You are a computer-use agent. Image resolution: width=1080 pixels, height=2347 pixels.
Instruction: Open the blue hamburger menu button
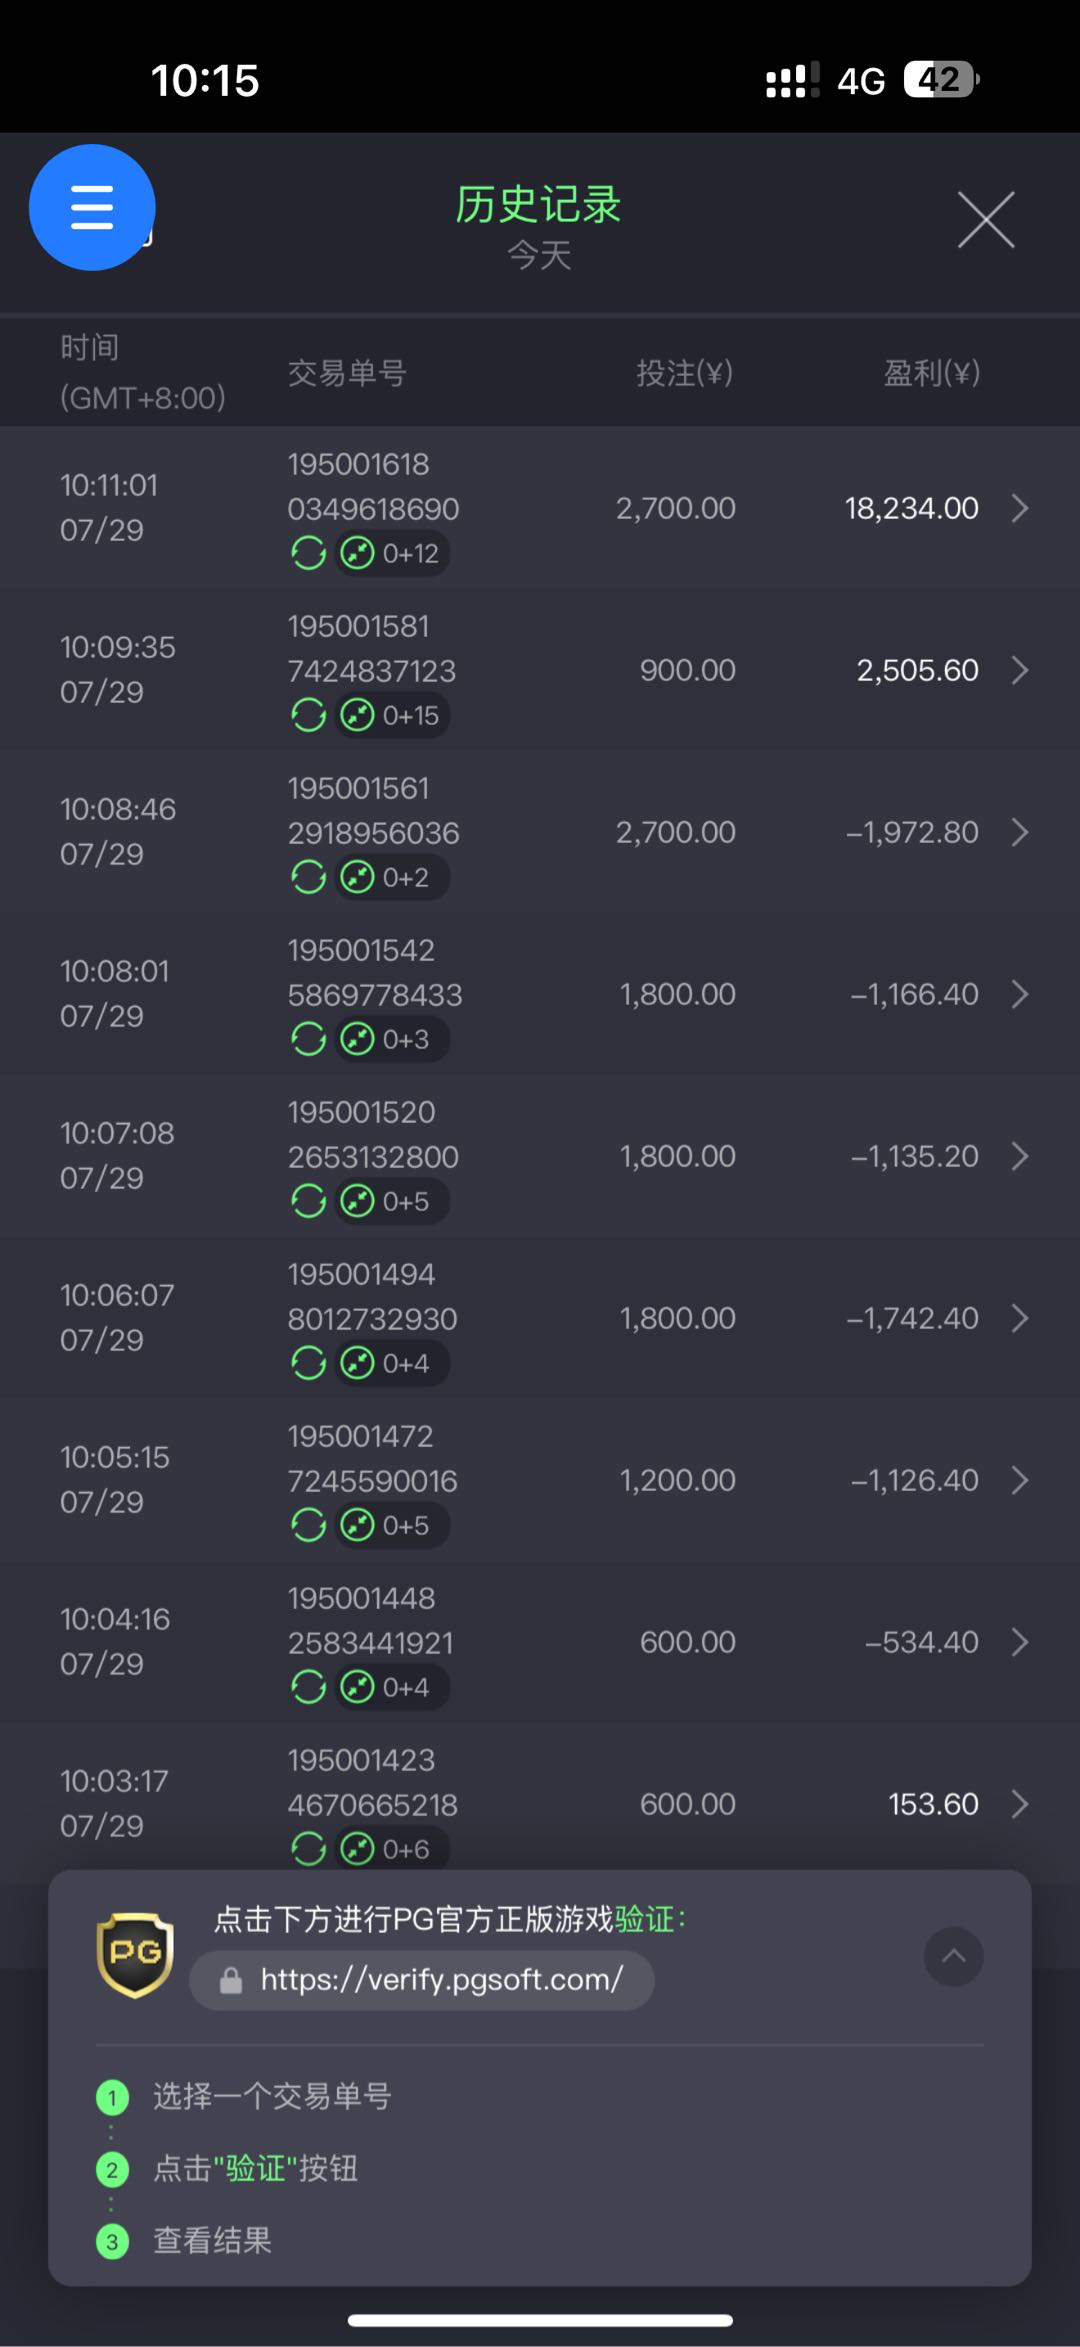tap(92, 207)
